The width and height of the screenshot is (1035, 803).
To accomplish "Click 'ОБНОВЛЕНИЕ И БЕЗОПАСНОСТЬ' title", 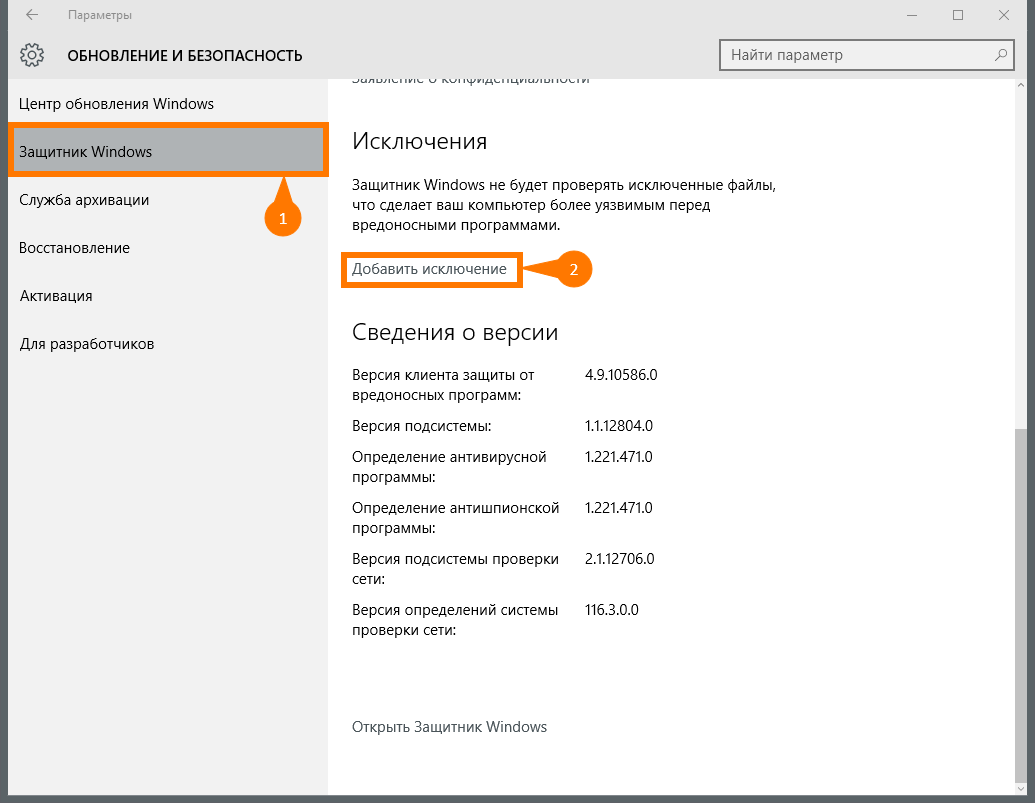I will tap(185, 56).
